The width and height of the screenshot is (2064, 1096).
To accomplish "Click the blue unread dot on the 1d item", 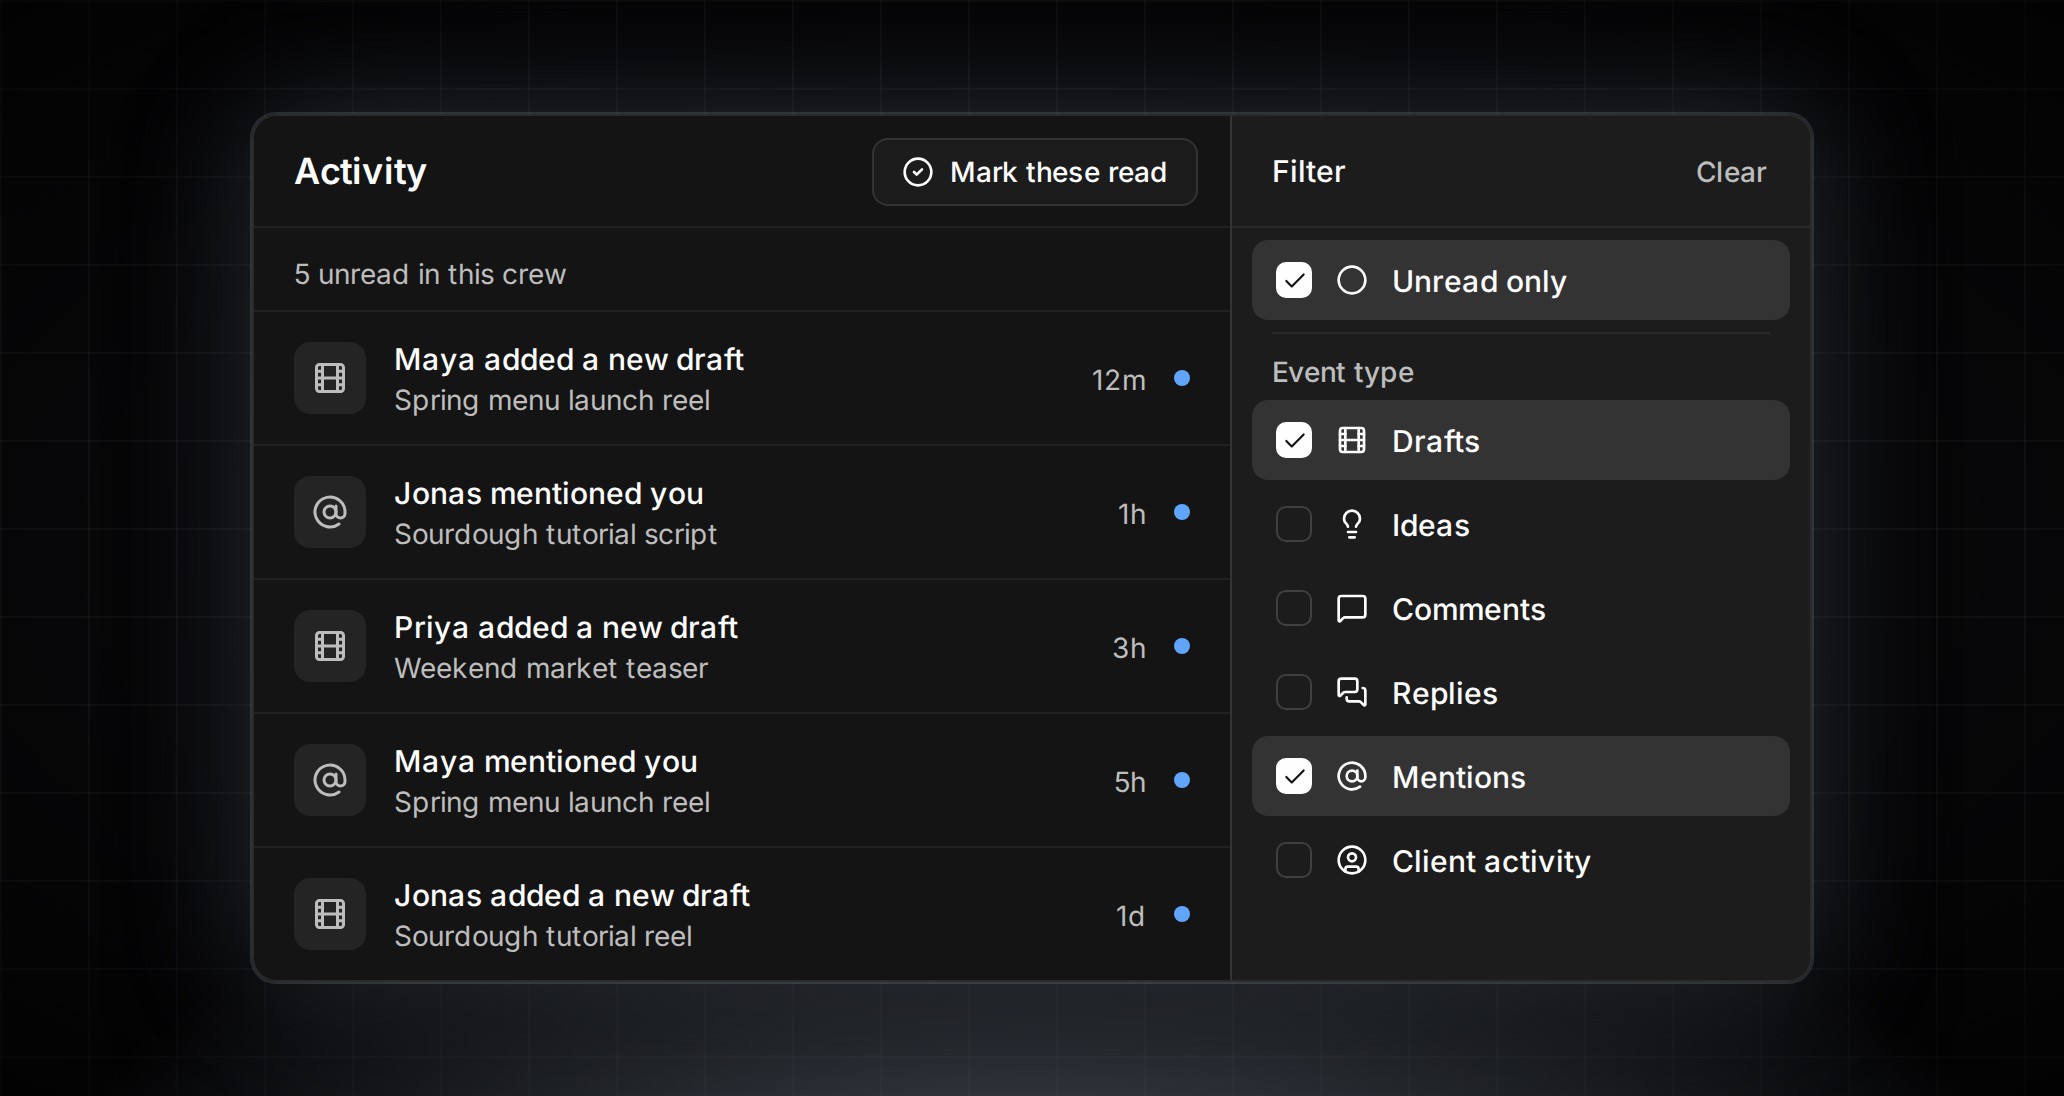I will click(1182, 914).
